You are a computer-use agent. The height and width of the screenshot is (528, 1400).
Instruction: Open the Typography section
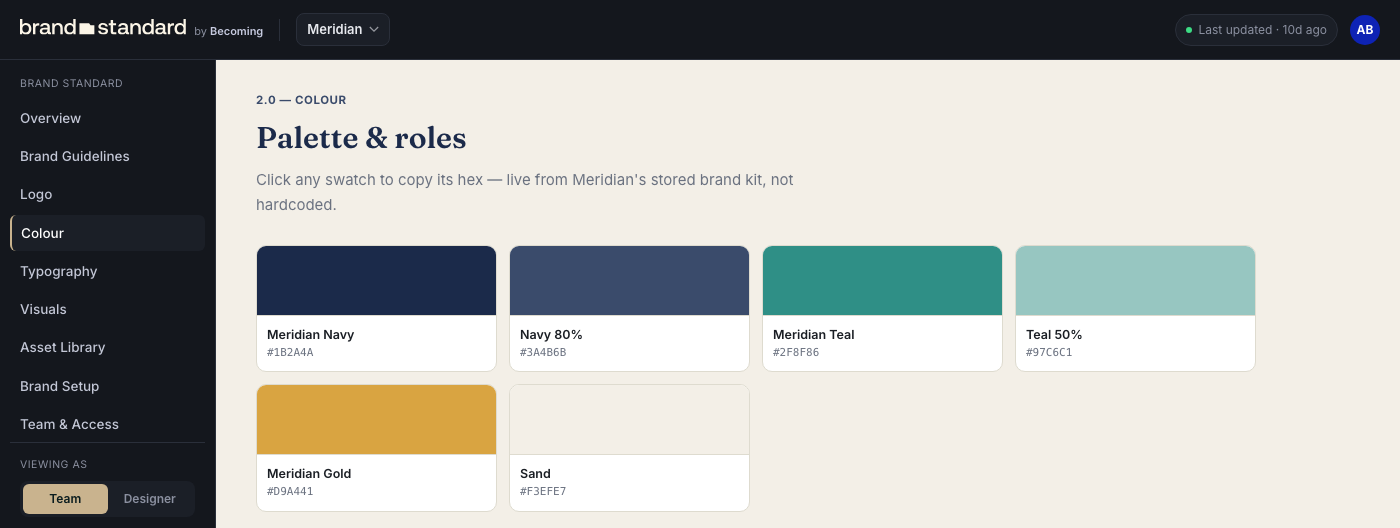pyautogui.click(x=107, y=271)
